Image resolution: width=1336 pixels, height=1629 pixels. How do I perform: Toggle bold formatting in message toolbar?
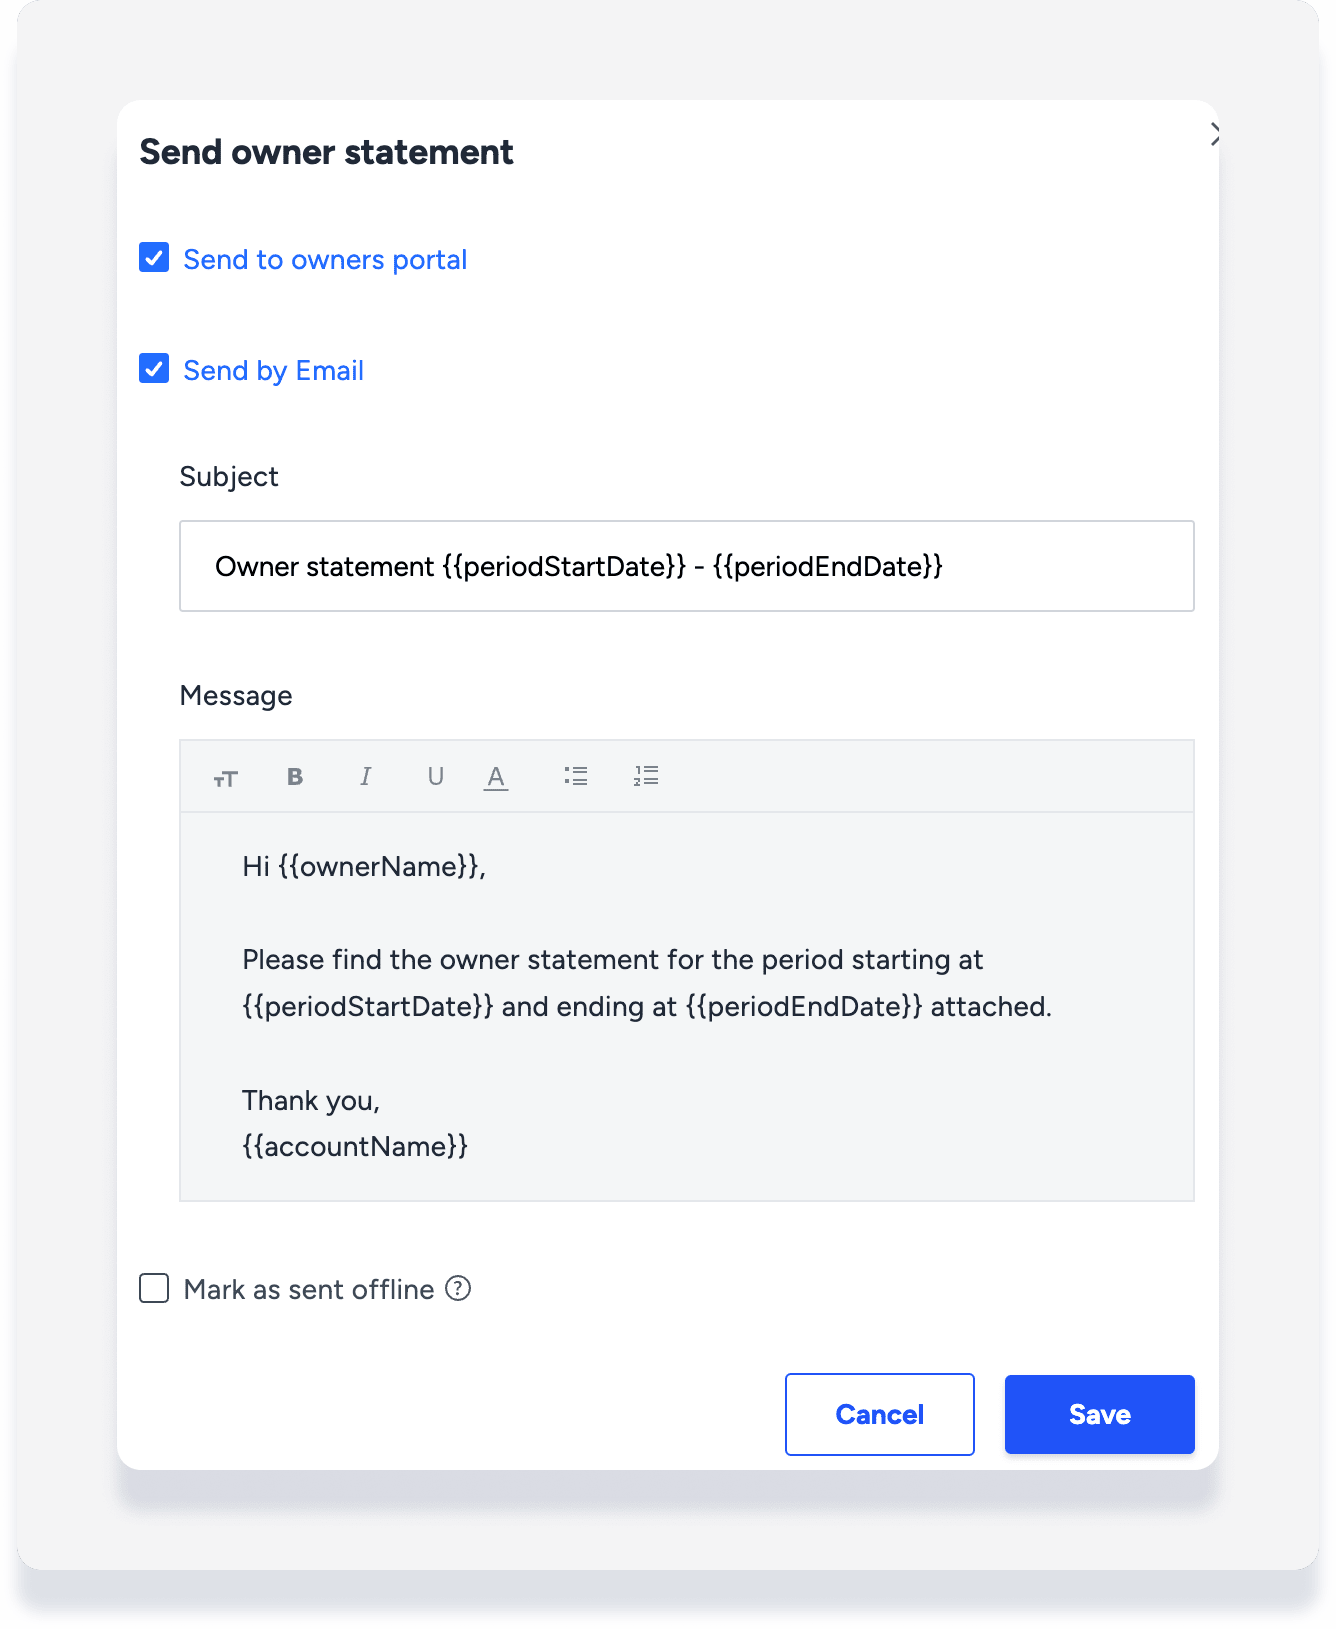pos(295,777)
